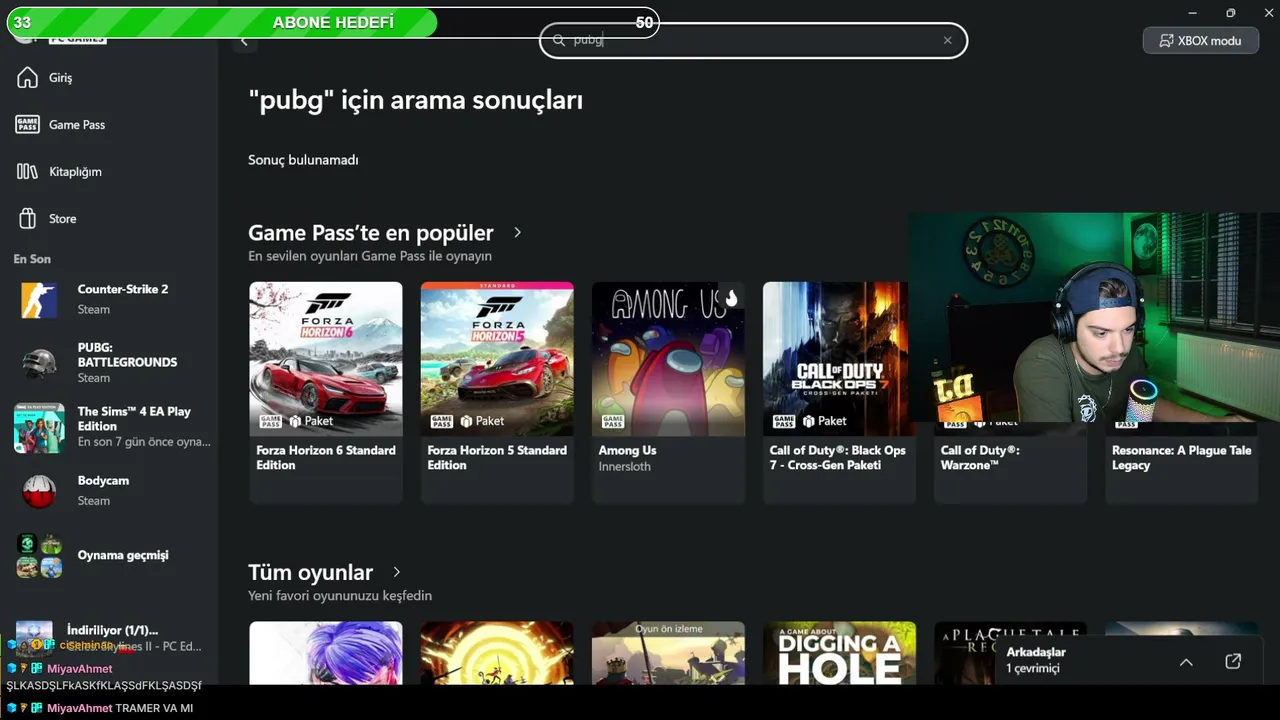Viewport: 1280px width, 720px height.
Task: Switch to XBOX modu
Action: pyautogui.click(x=1201, y=41)
